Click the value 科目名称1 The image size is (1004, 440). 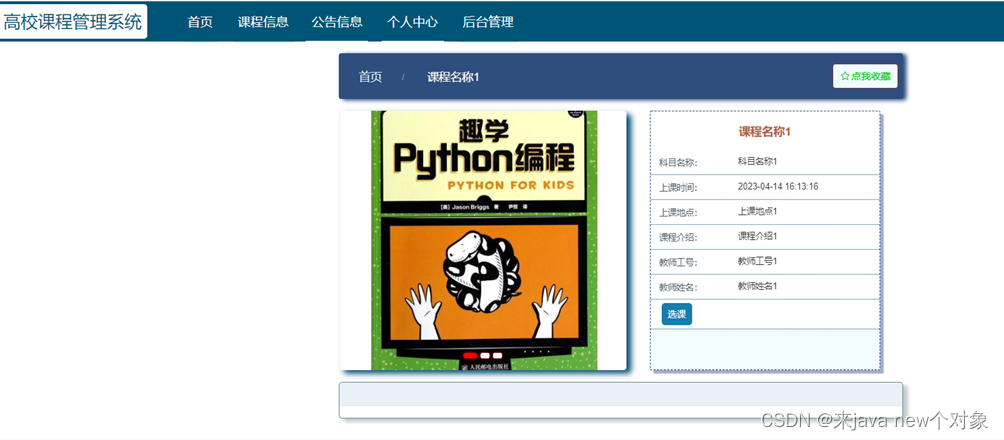(757, 161)
